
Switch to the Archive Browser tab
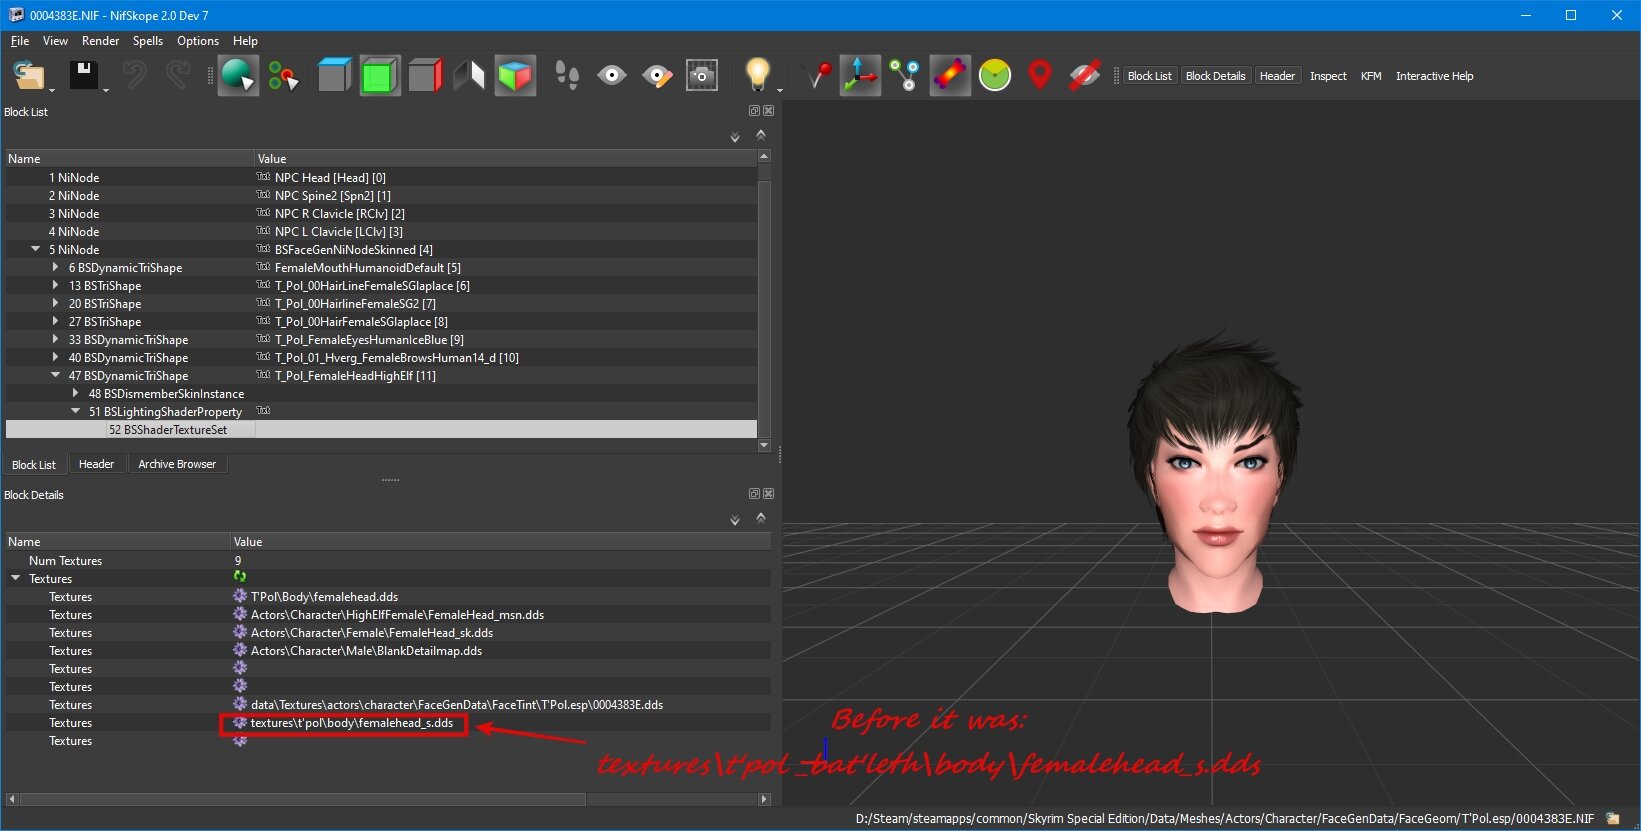(x=177, y=464)
